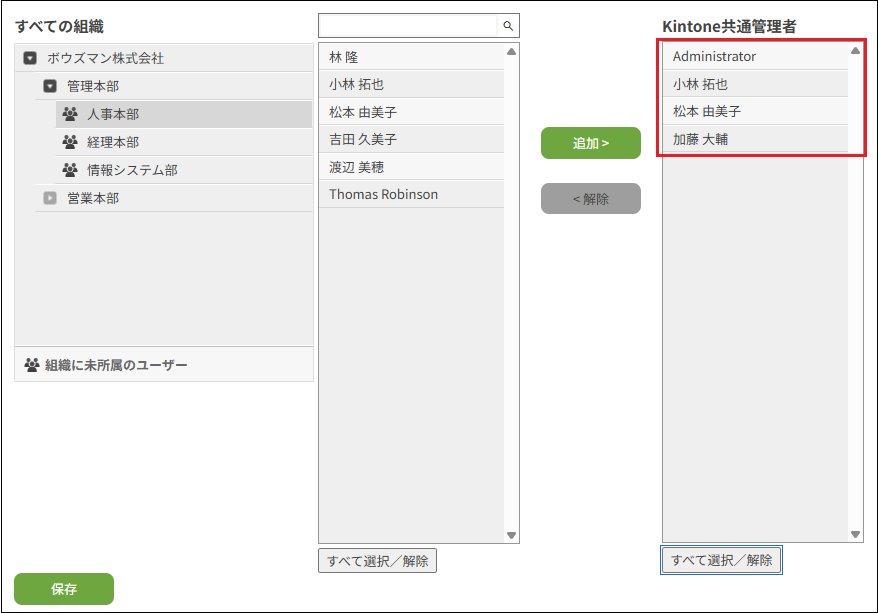Select 加藤 大輔 in Kintone共通管理者 list

(755, 139)
